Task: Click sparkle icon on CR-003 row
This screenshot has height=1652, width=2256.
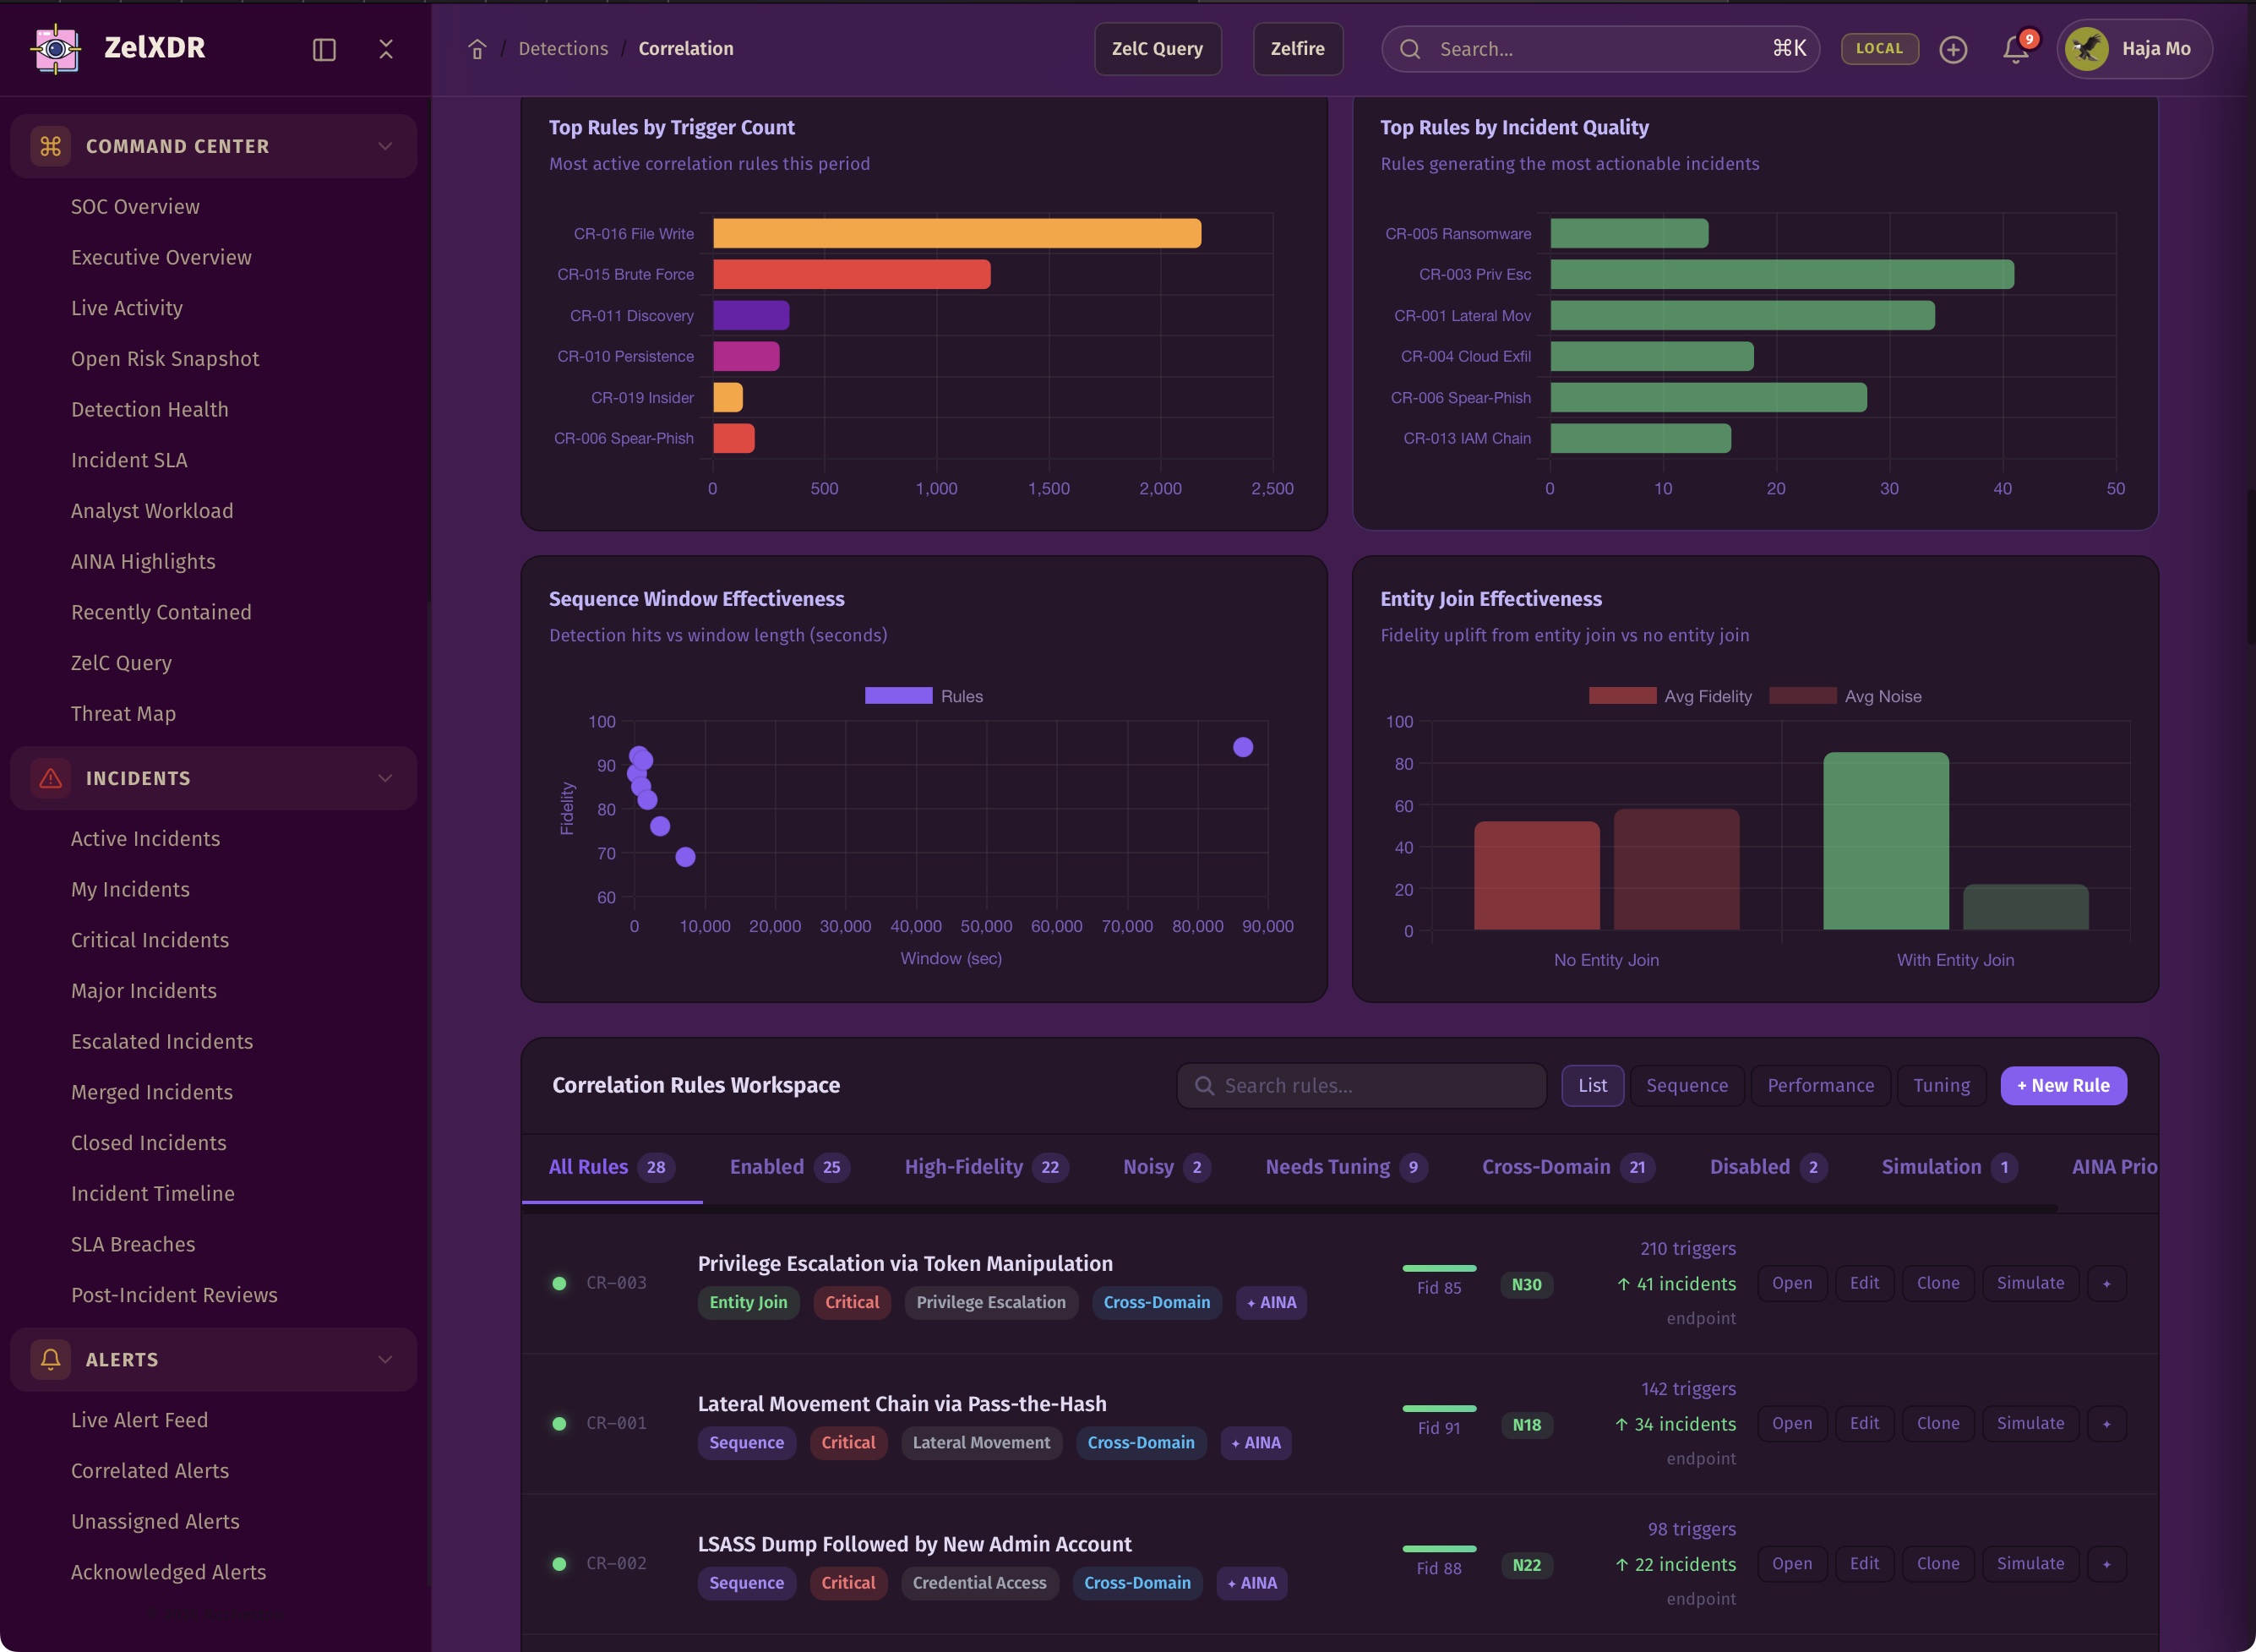Action: [x=2106, y=1283]
